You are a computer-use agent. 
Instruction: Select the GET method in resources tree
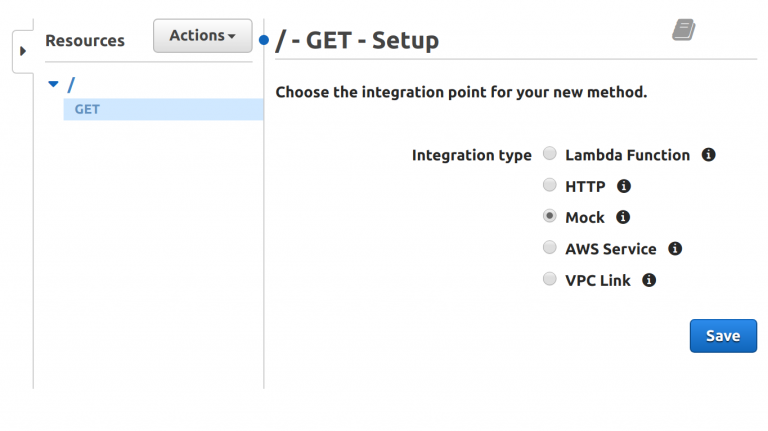(x=87, y=109)
